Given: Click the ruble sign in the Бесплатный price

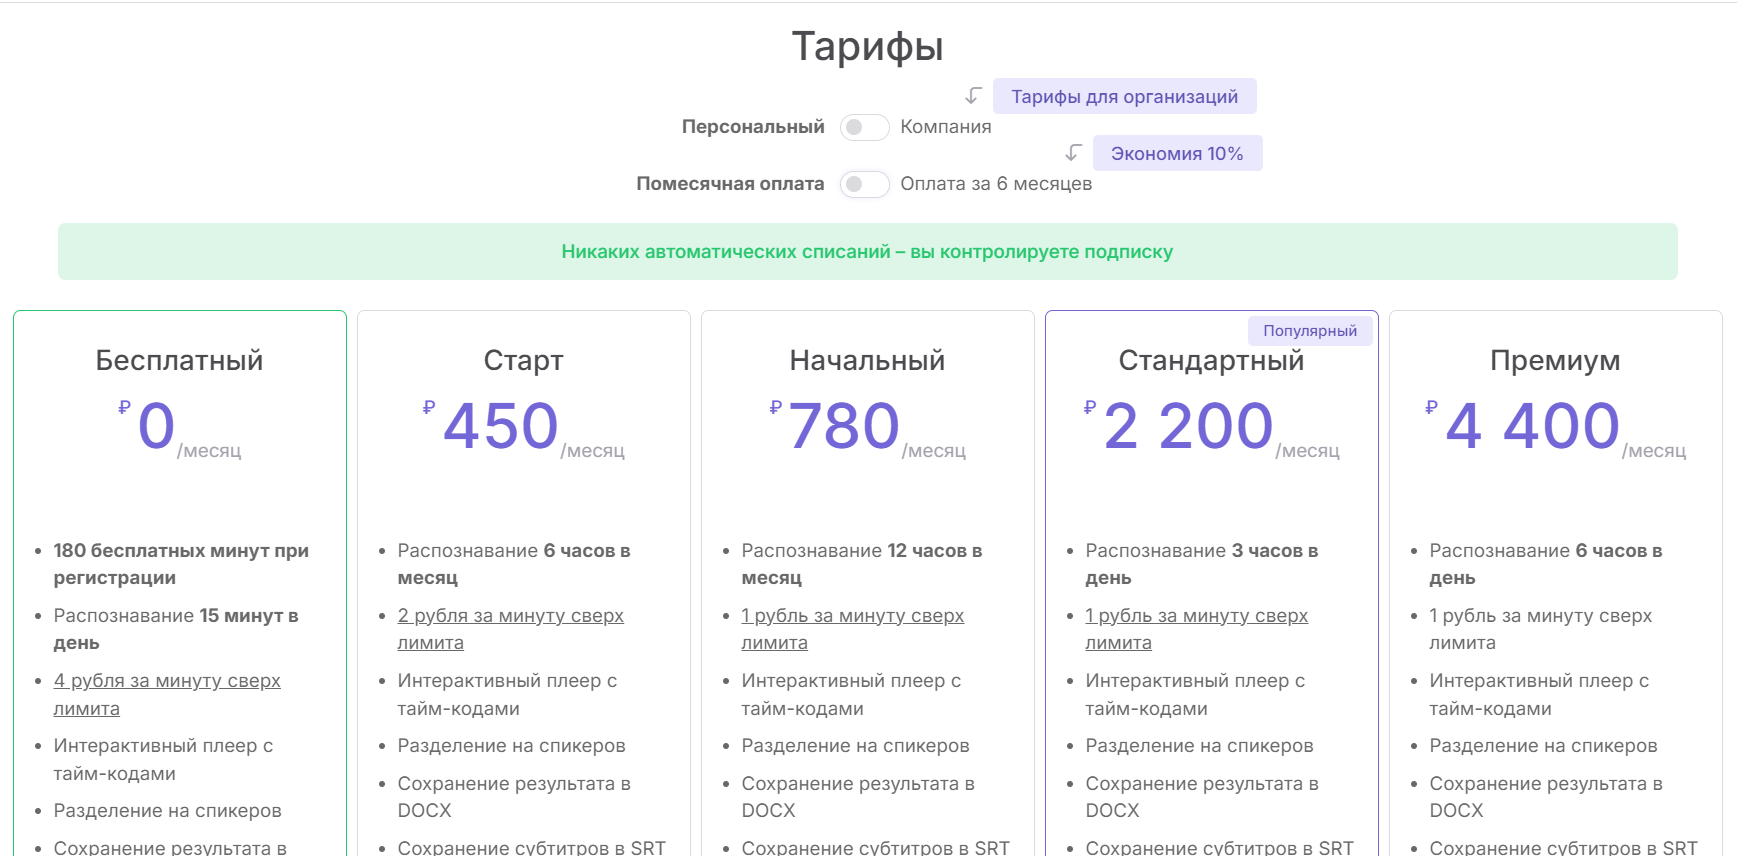Looking at the screenshot, I should (124, 407).
